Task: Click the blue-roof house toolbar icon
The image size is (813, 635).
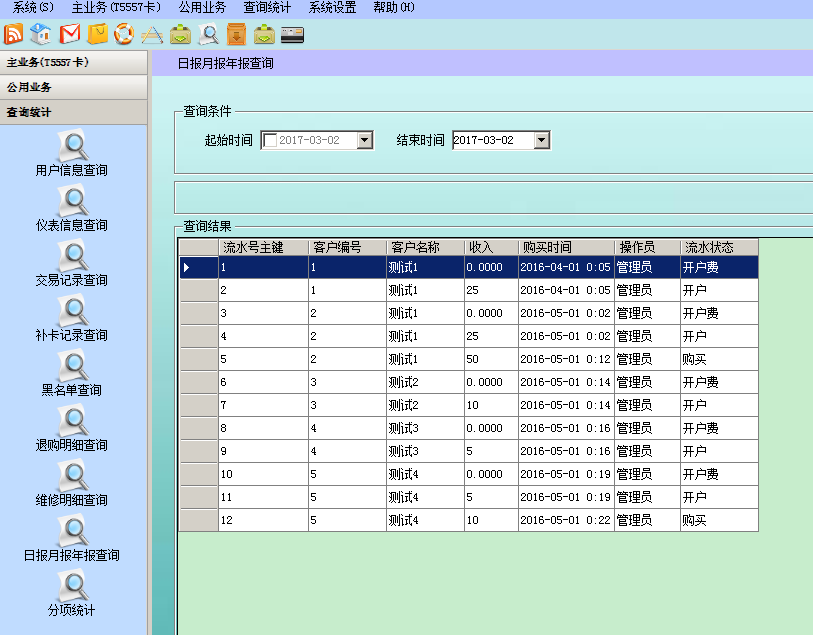Action: click(40, 34)
